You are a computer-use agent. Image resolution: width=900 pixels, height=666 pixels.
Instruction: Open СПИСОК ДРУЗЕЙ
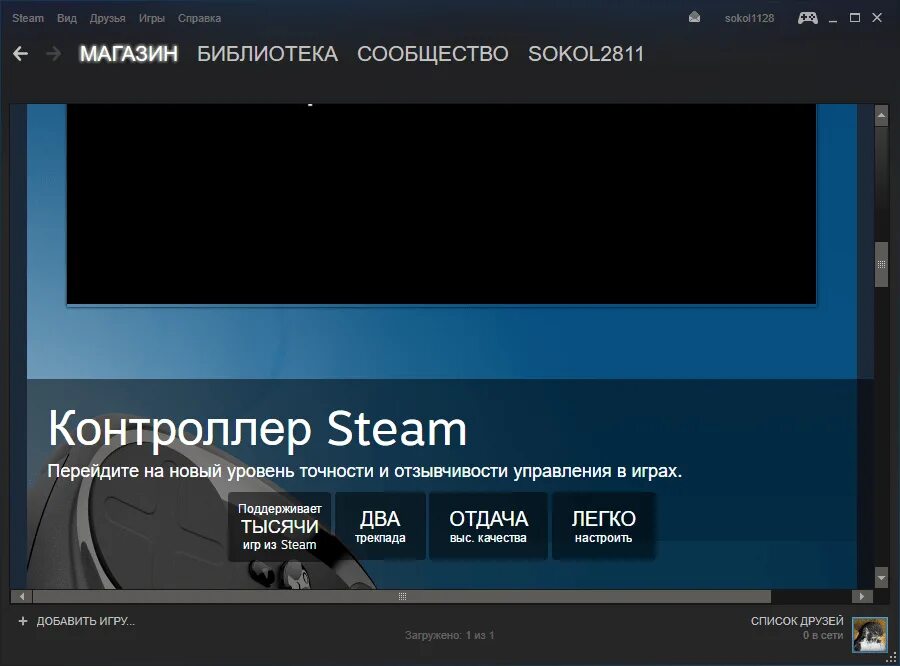pos(797,621)
